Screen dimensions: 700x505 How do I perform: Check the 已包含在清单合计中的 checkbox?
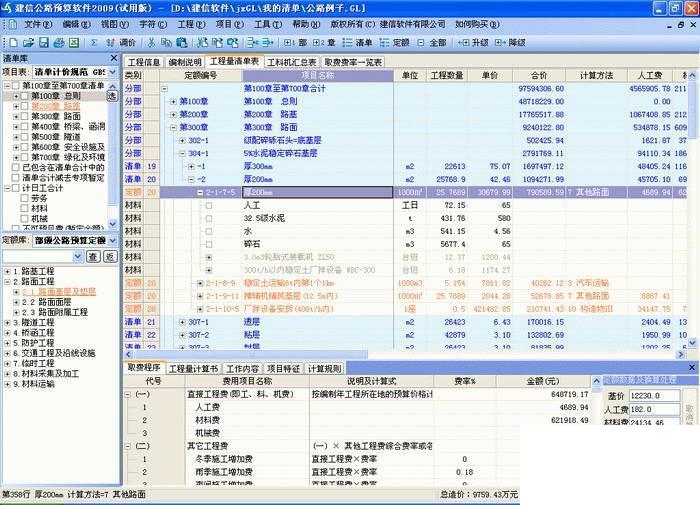tap(16, 167)
